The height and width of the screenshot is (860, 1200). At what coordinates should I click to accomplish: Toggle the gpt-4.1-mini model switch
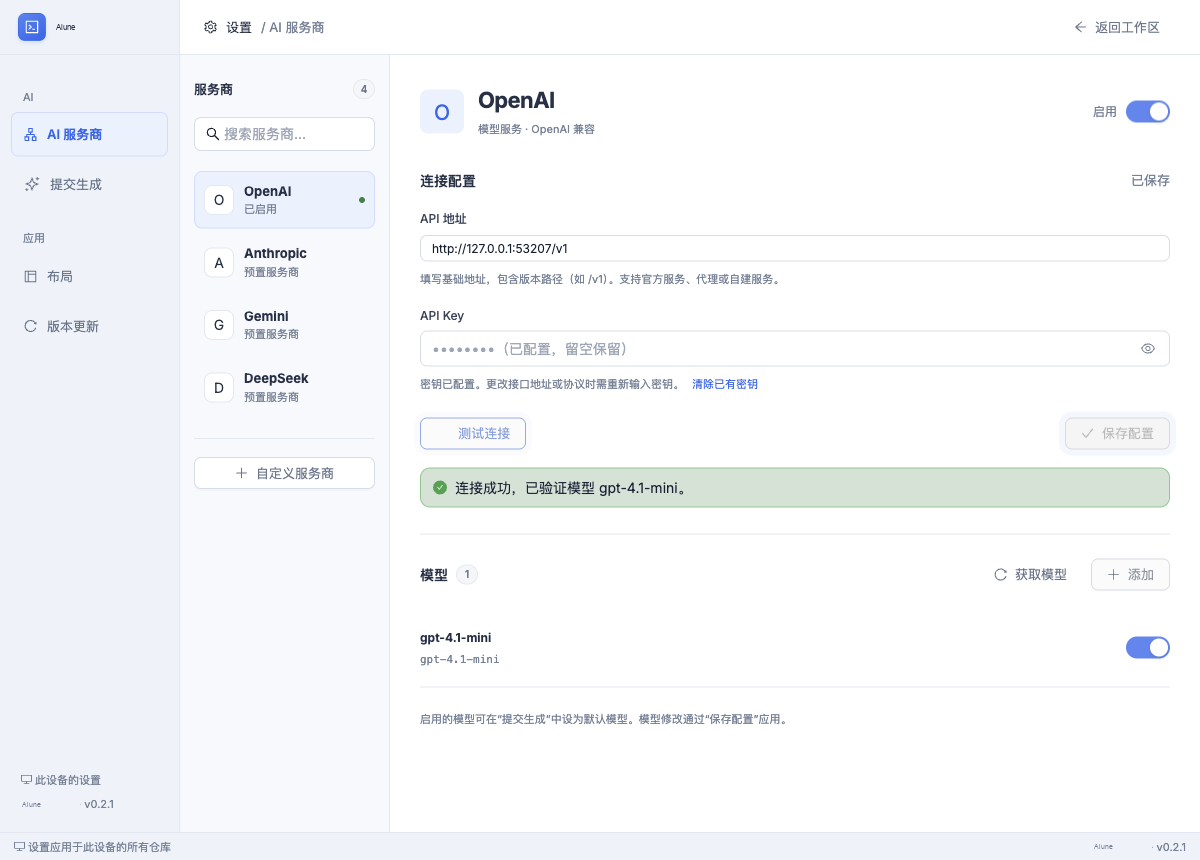pyautogui.click(x=1148, y=648)
